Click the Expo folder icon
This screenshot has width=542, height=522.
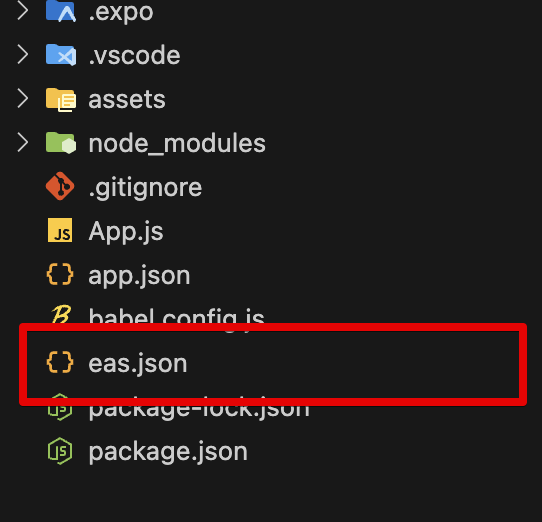pos(61,11)
